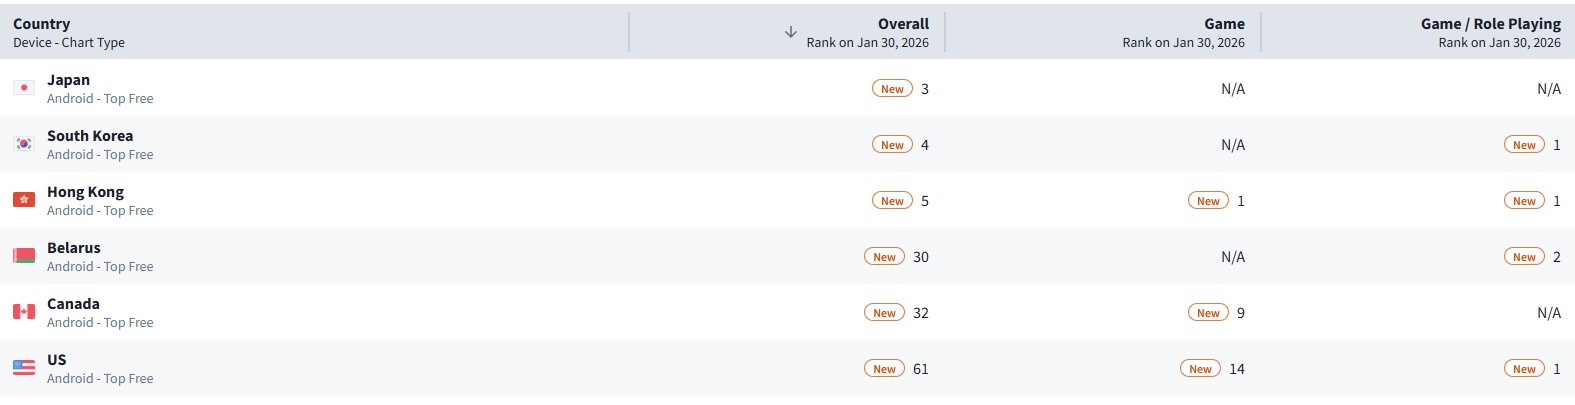Open Canada's Android - Top Free chart link
This screenshot has height=405, width=1575.
tap(100, 323)
